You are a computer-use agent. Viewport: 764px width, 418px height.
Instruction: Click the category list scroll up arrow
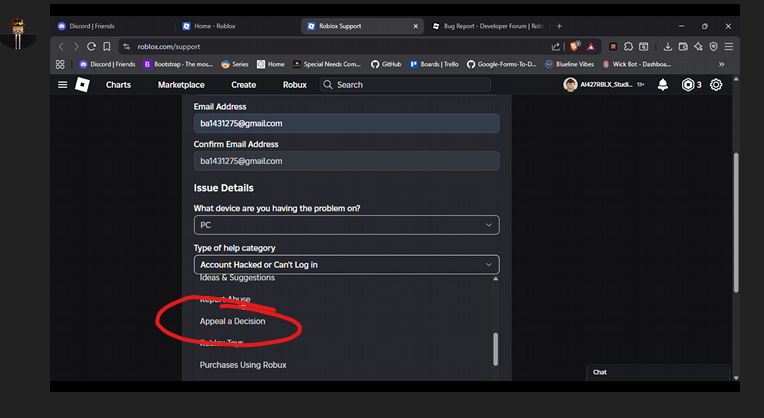[496, 279]
